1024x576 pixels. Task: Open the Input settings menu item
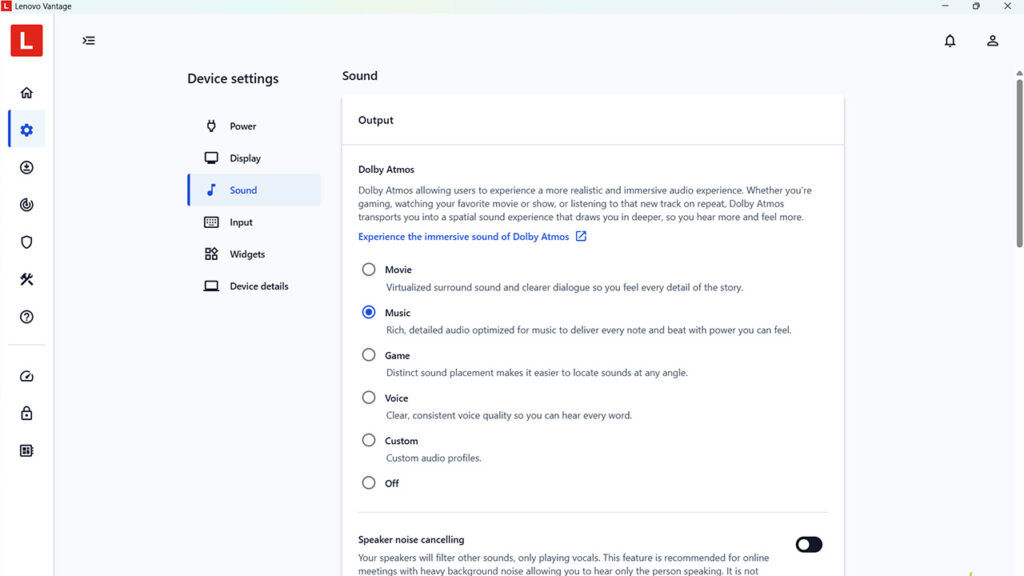254,222
